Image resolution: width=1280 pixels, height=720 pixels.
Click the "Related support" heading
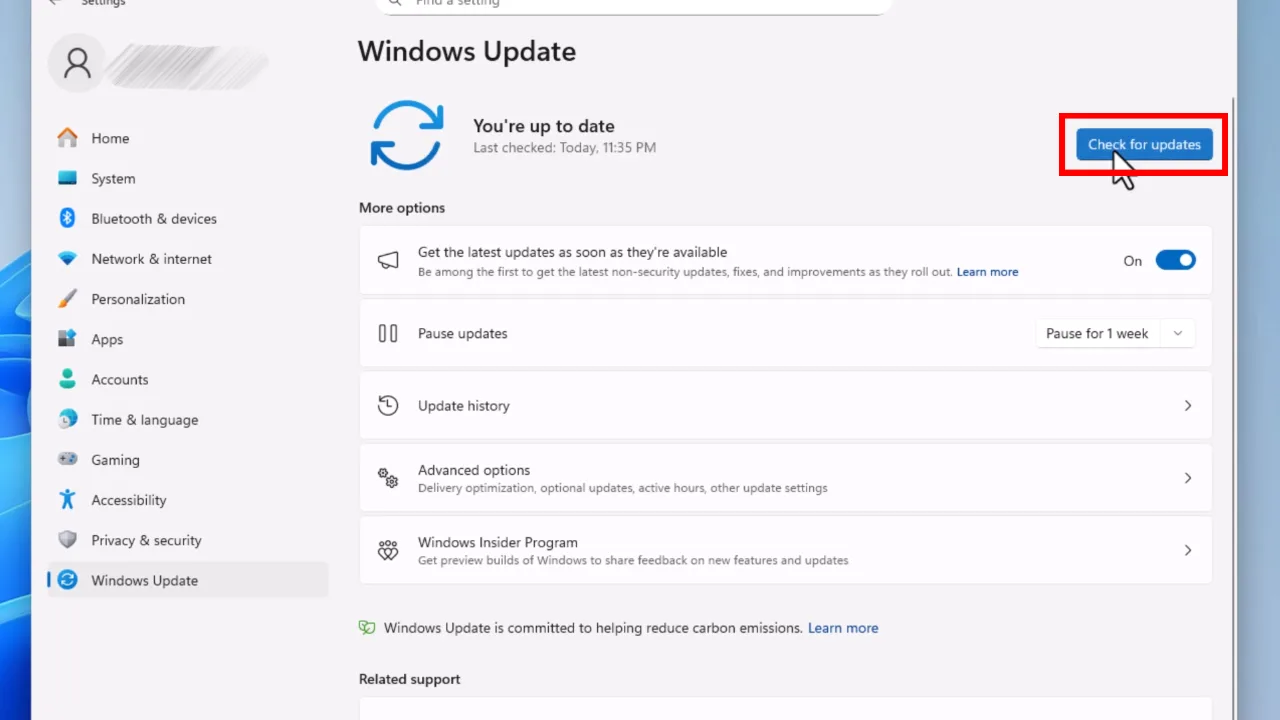pos(410,679)
